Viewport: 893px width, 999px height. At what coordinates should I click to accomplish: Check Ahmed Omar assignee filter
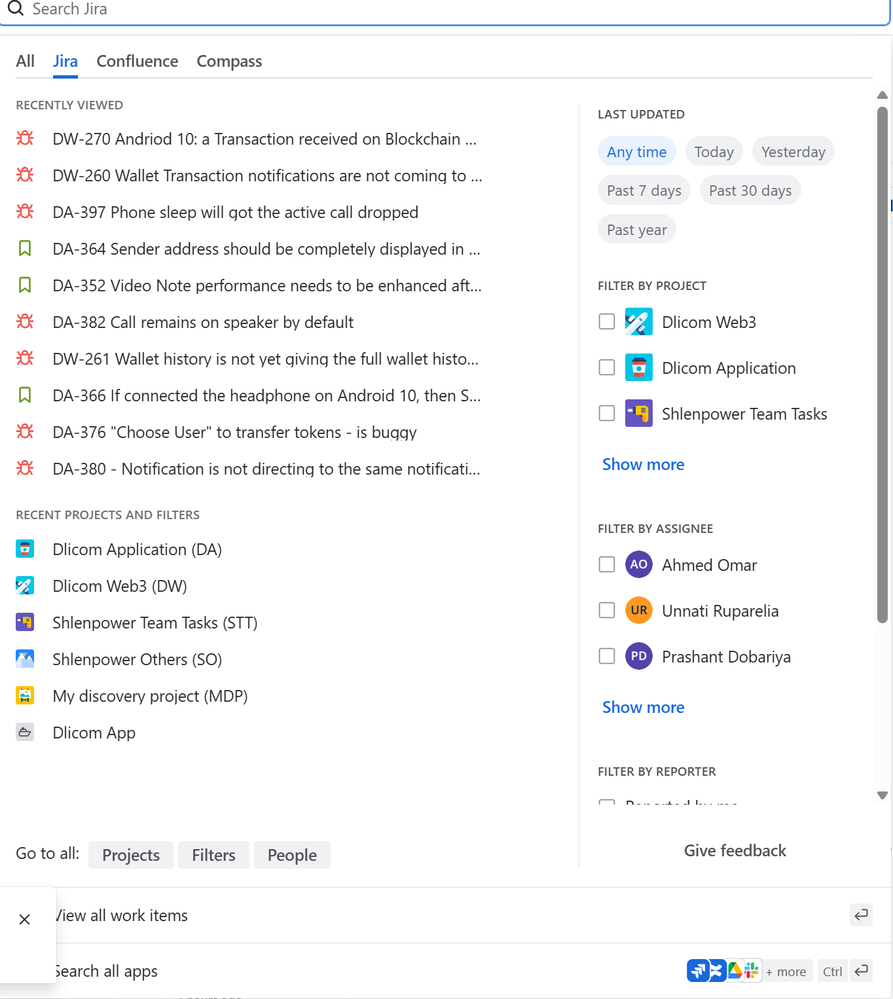pos(607,564)
